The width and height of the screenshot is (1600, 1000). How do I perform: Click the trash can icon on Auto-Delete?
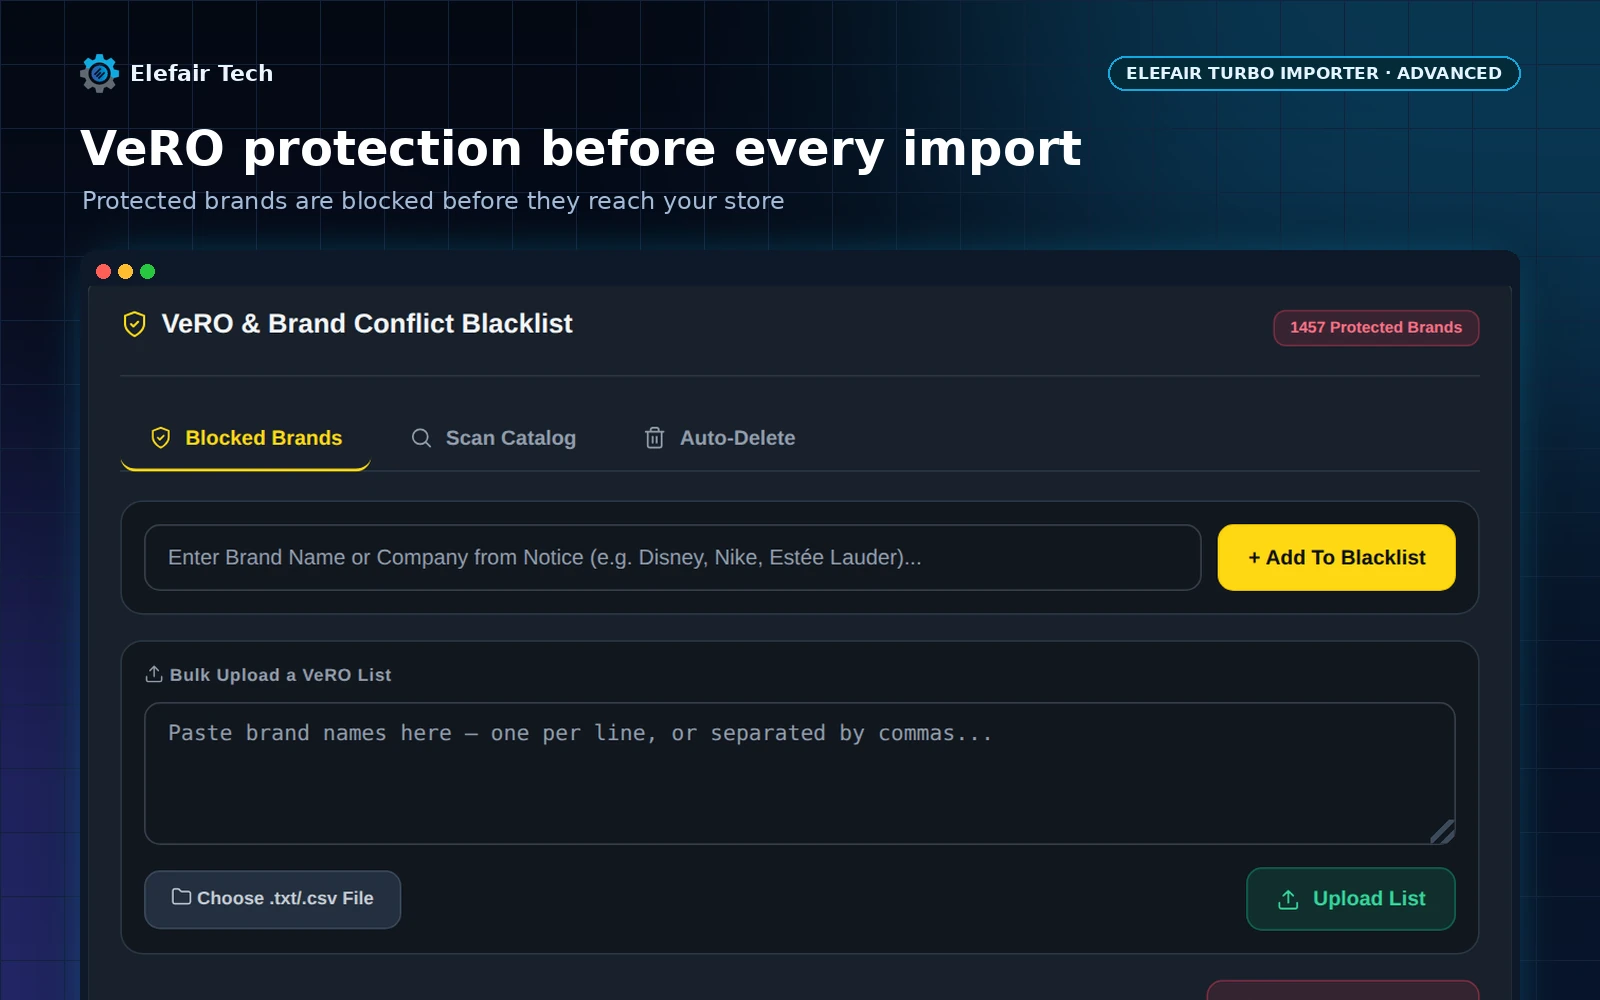[655, 438]
